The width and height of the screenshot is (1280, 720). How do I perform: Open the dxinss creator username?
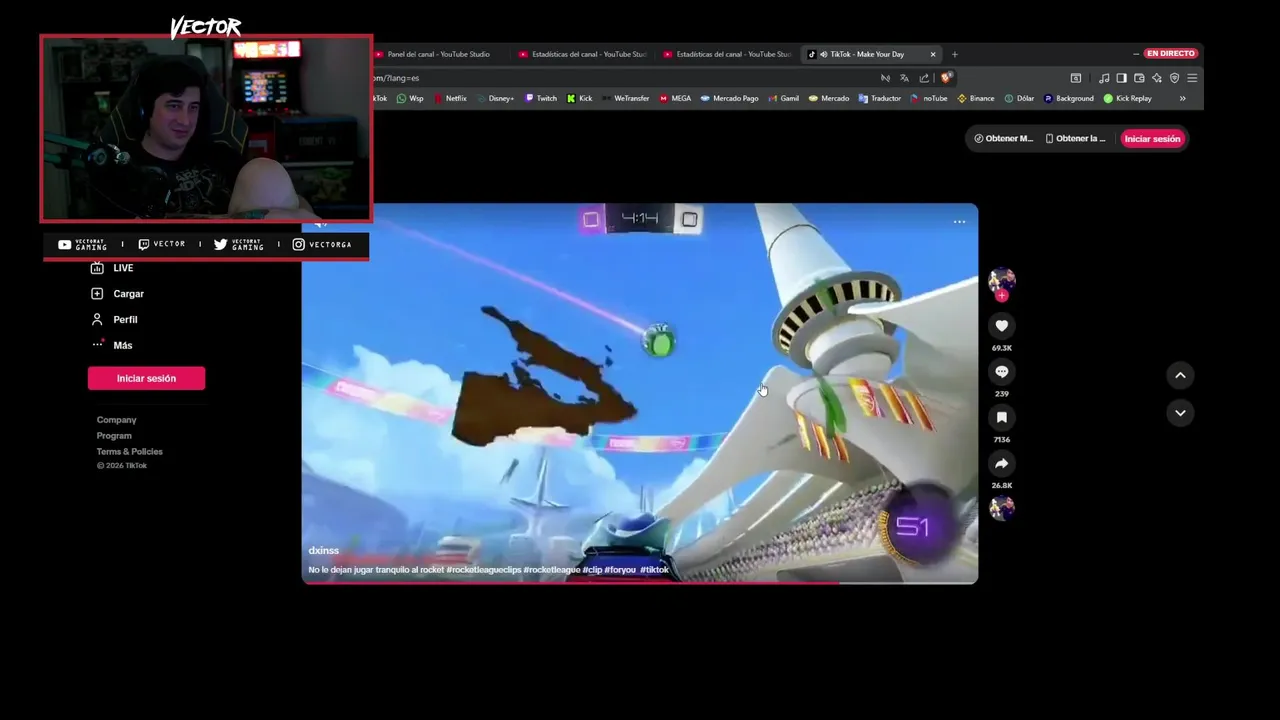tap(323, 551)
